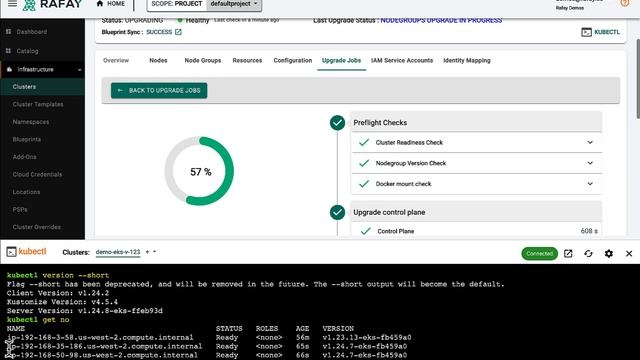This screenshot has width=640, height=360.
Task: Click NODEGROUPS UPGRADE IN PROGRESS status link
Action: [x=441, y=20]
